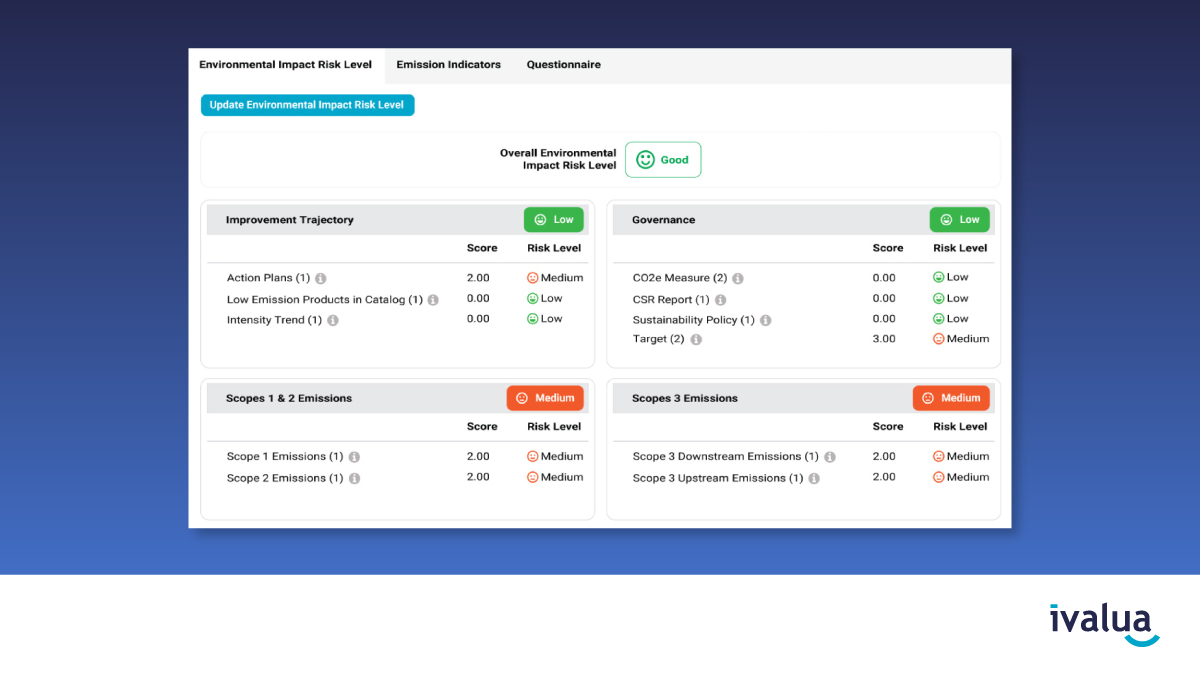Click the Low badge for Improvement Trajectory

click(553, 220)
